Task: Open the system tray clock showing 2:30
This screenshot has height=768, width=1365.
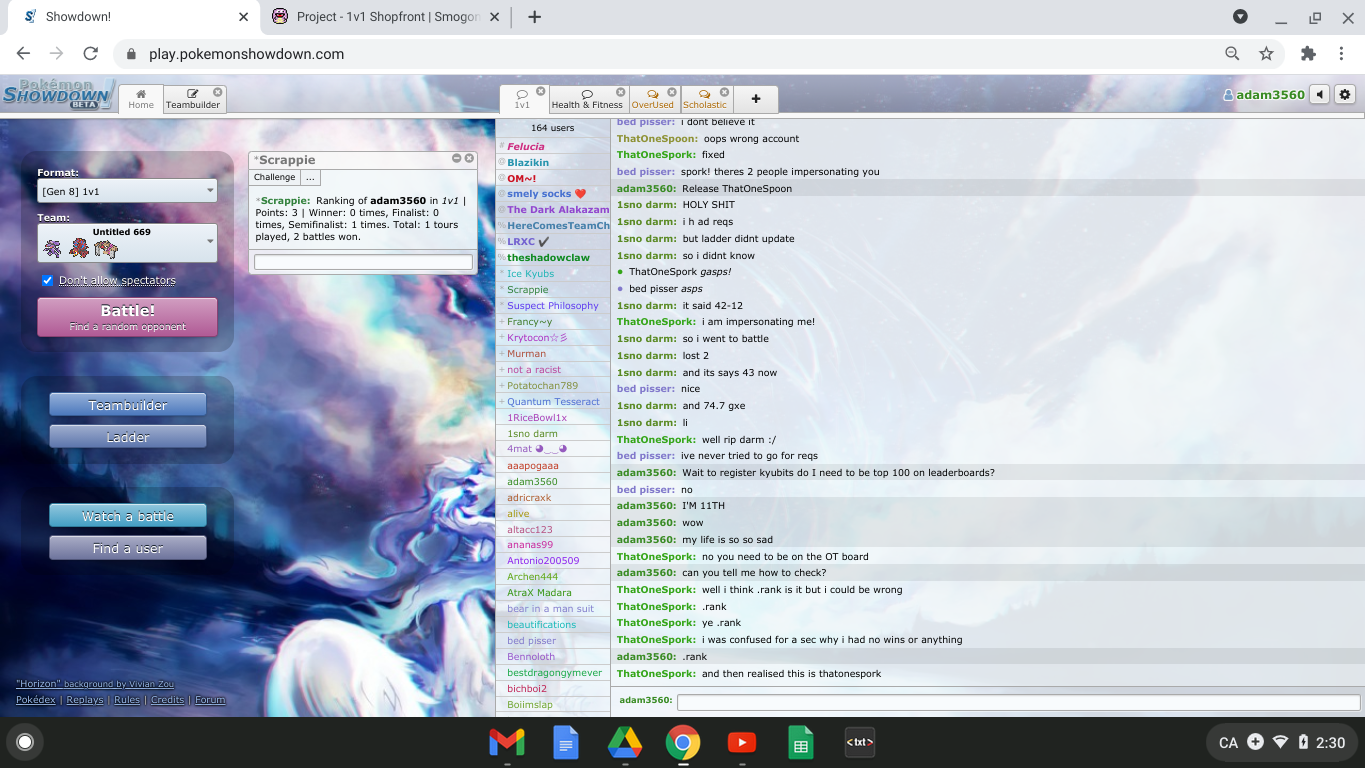Action: tap(1330, 743)
